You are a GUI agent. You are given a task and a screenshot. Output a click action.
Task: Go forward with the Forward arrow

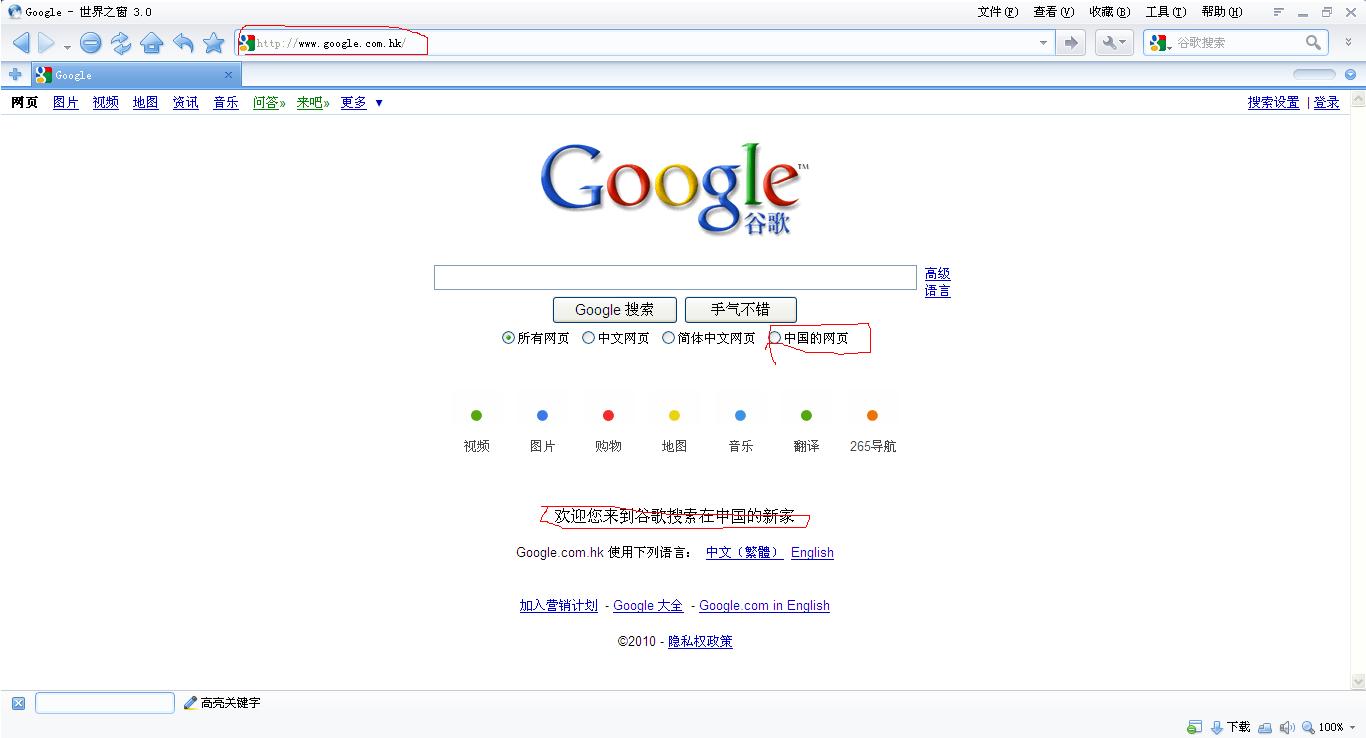point(46,43)
